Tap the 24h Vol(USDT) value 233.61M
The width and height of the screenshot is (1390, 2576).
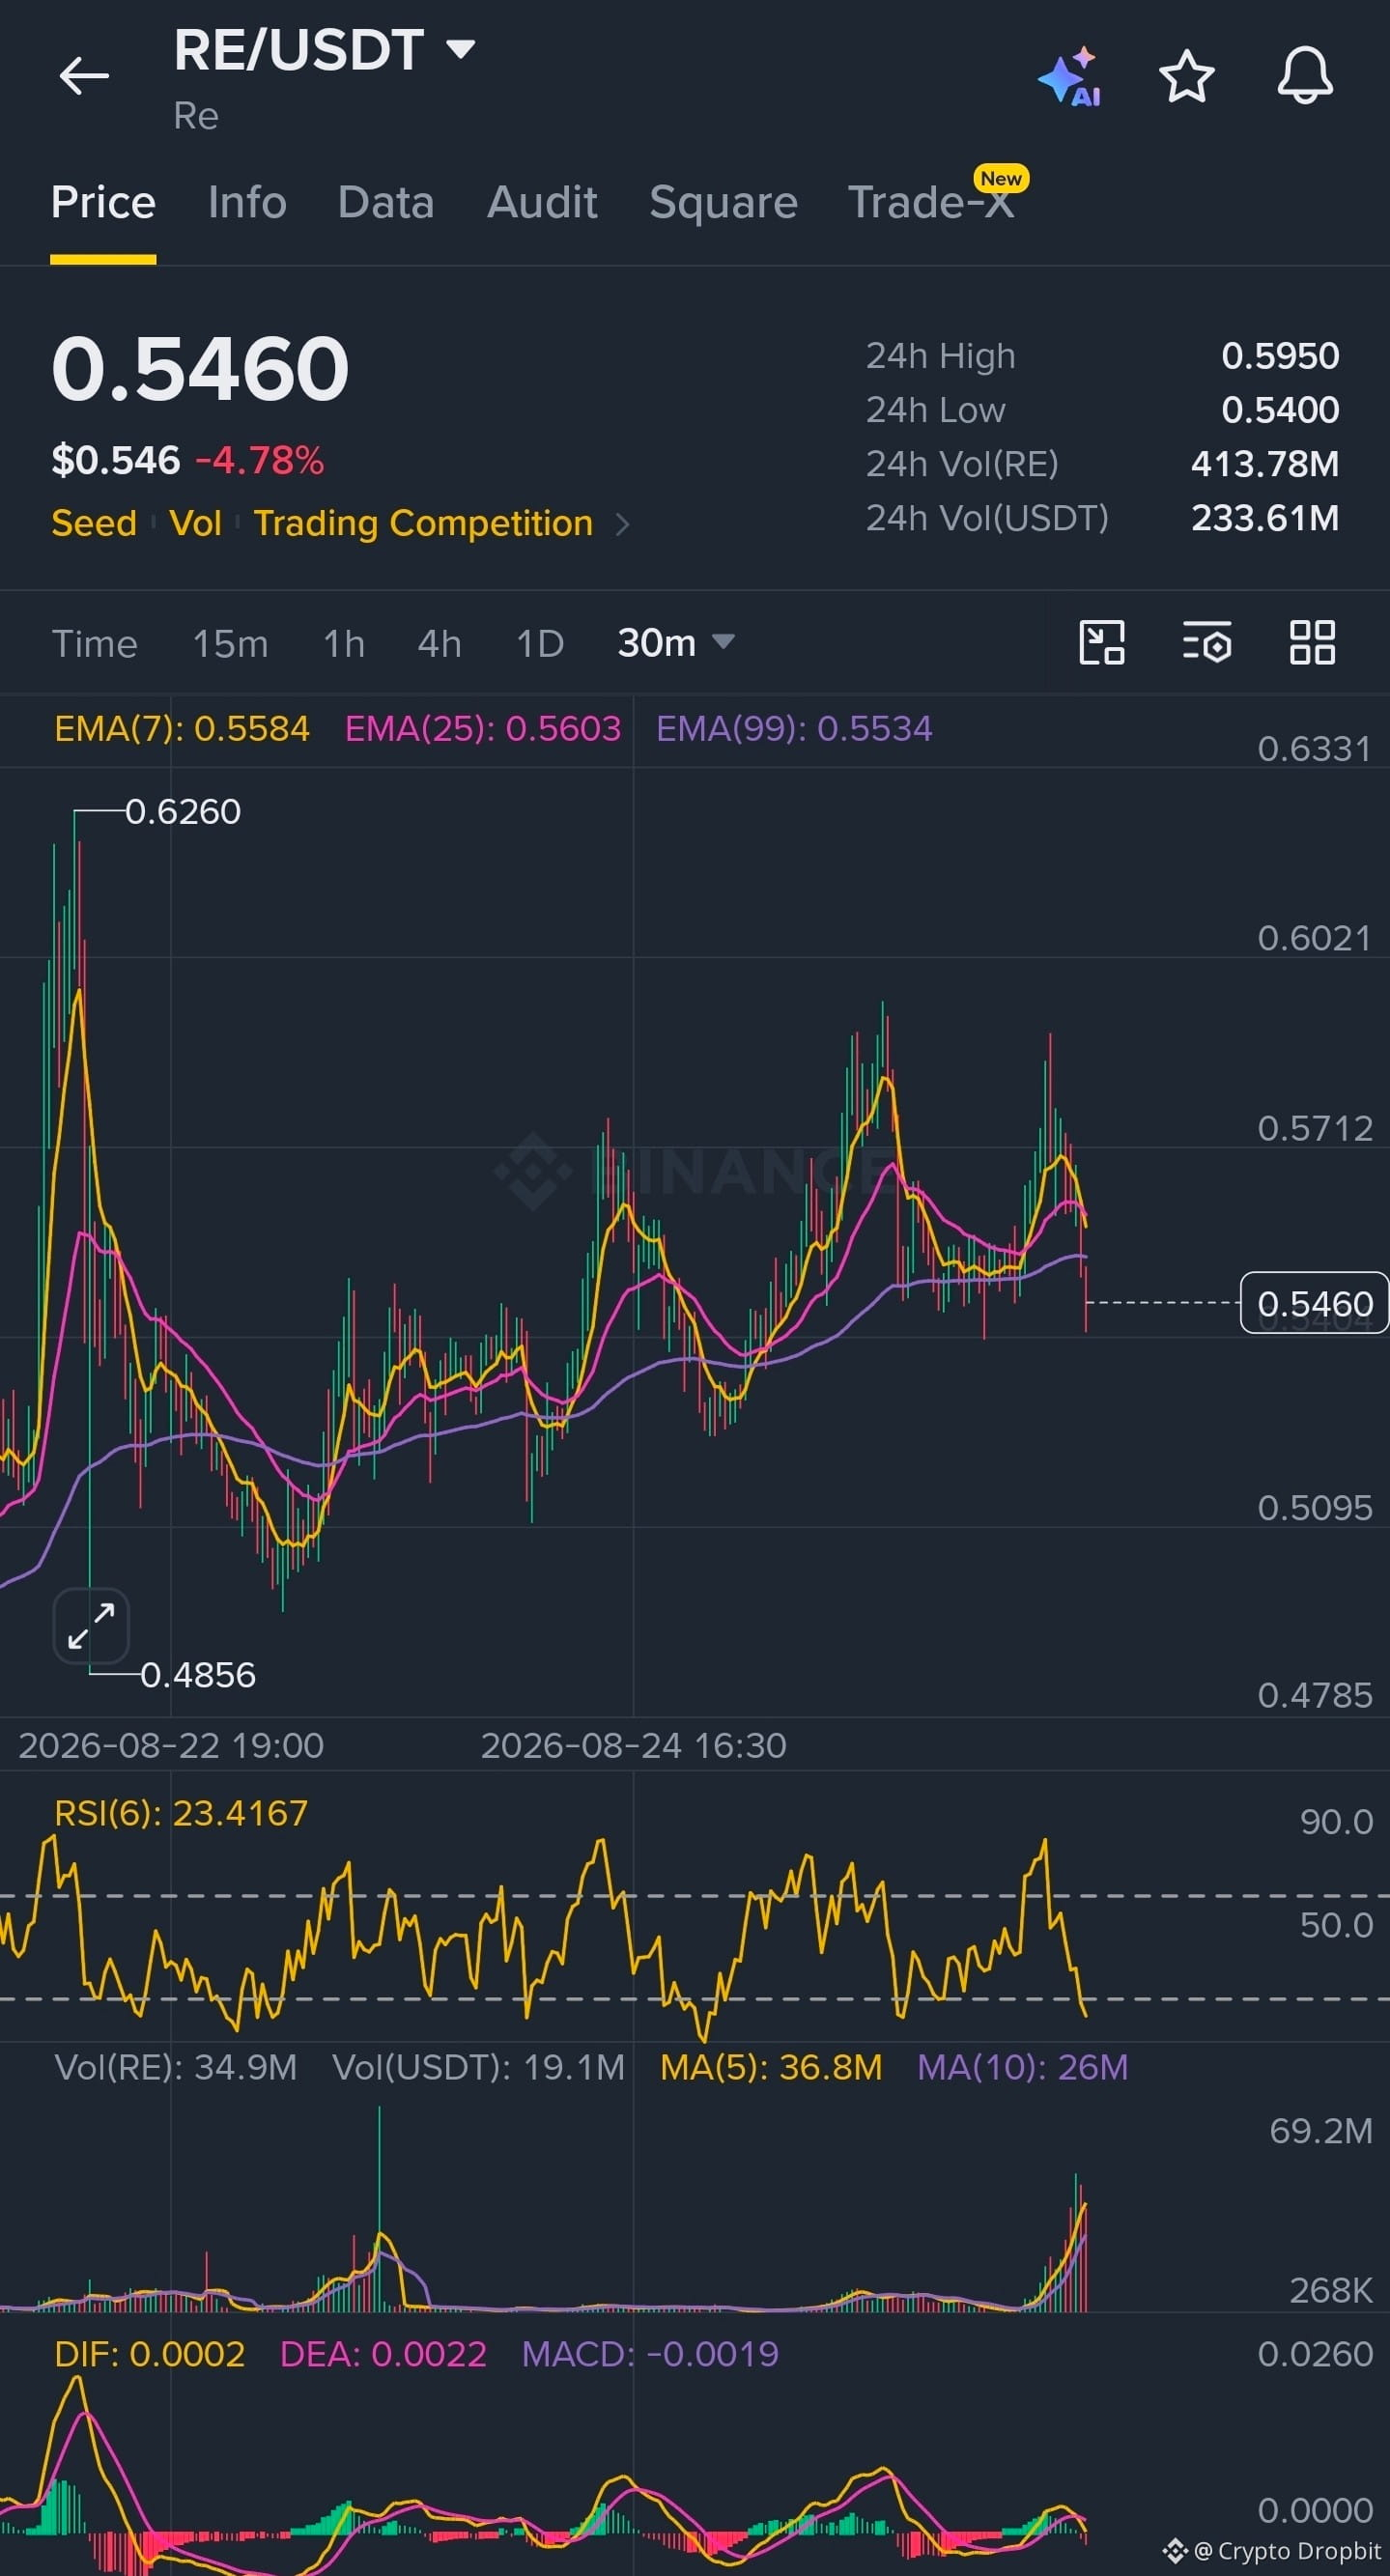pos(1265,518)
